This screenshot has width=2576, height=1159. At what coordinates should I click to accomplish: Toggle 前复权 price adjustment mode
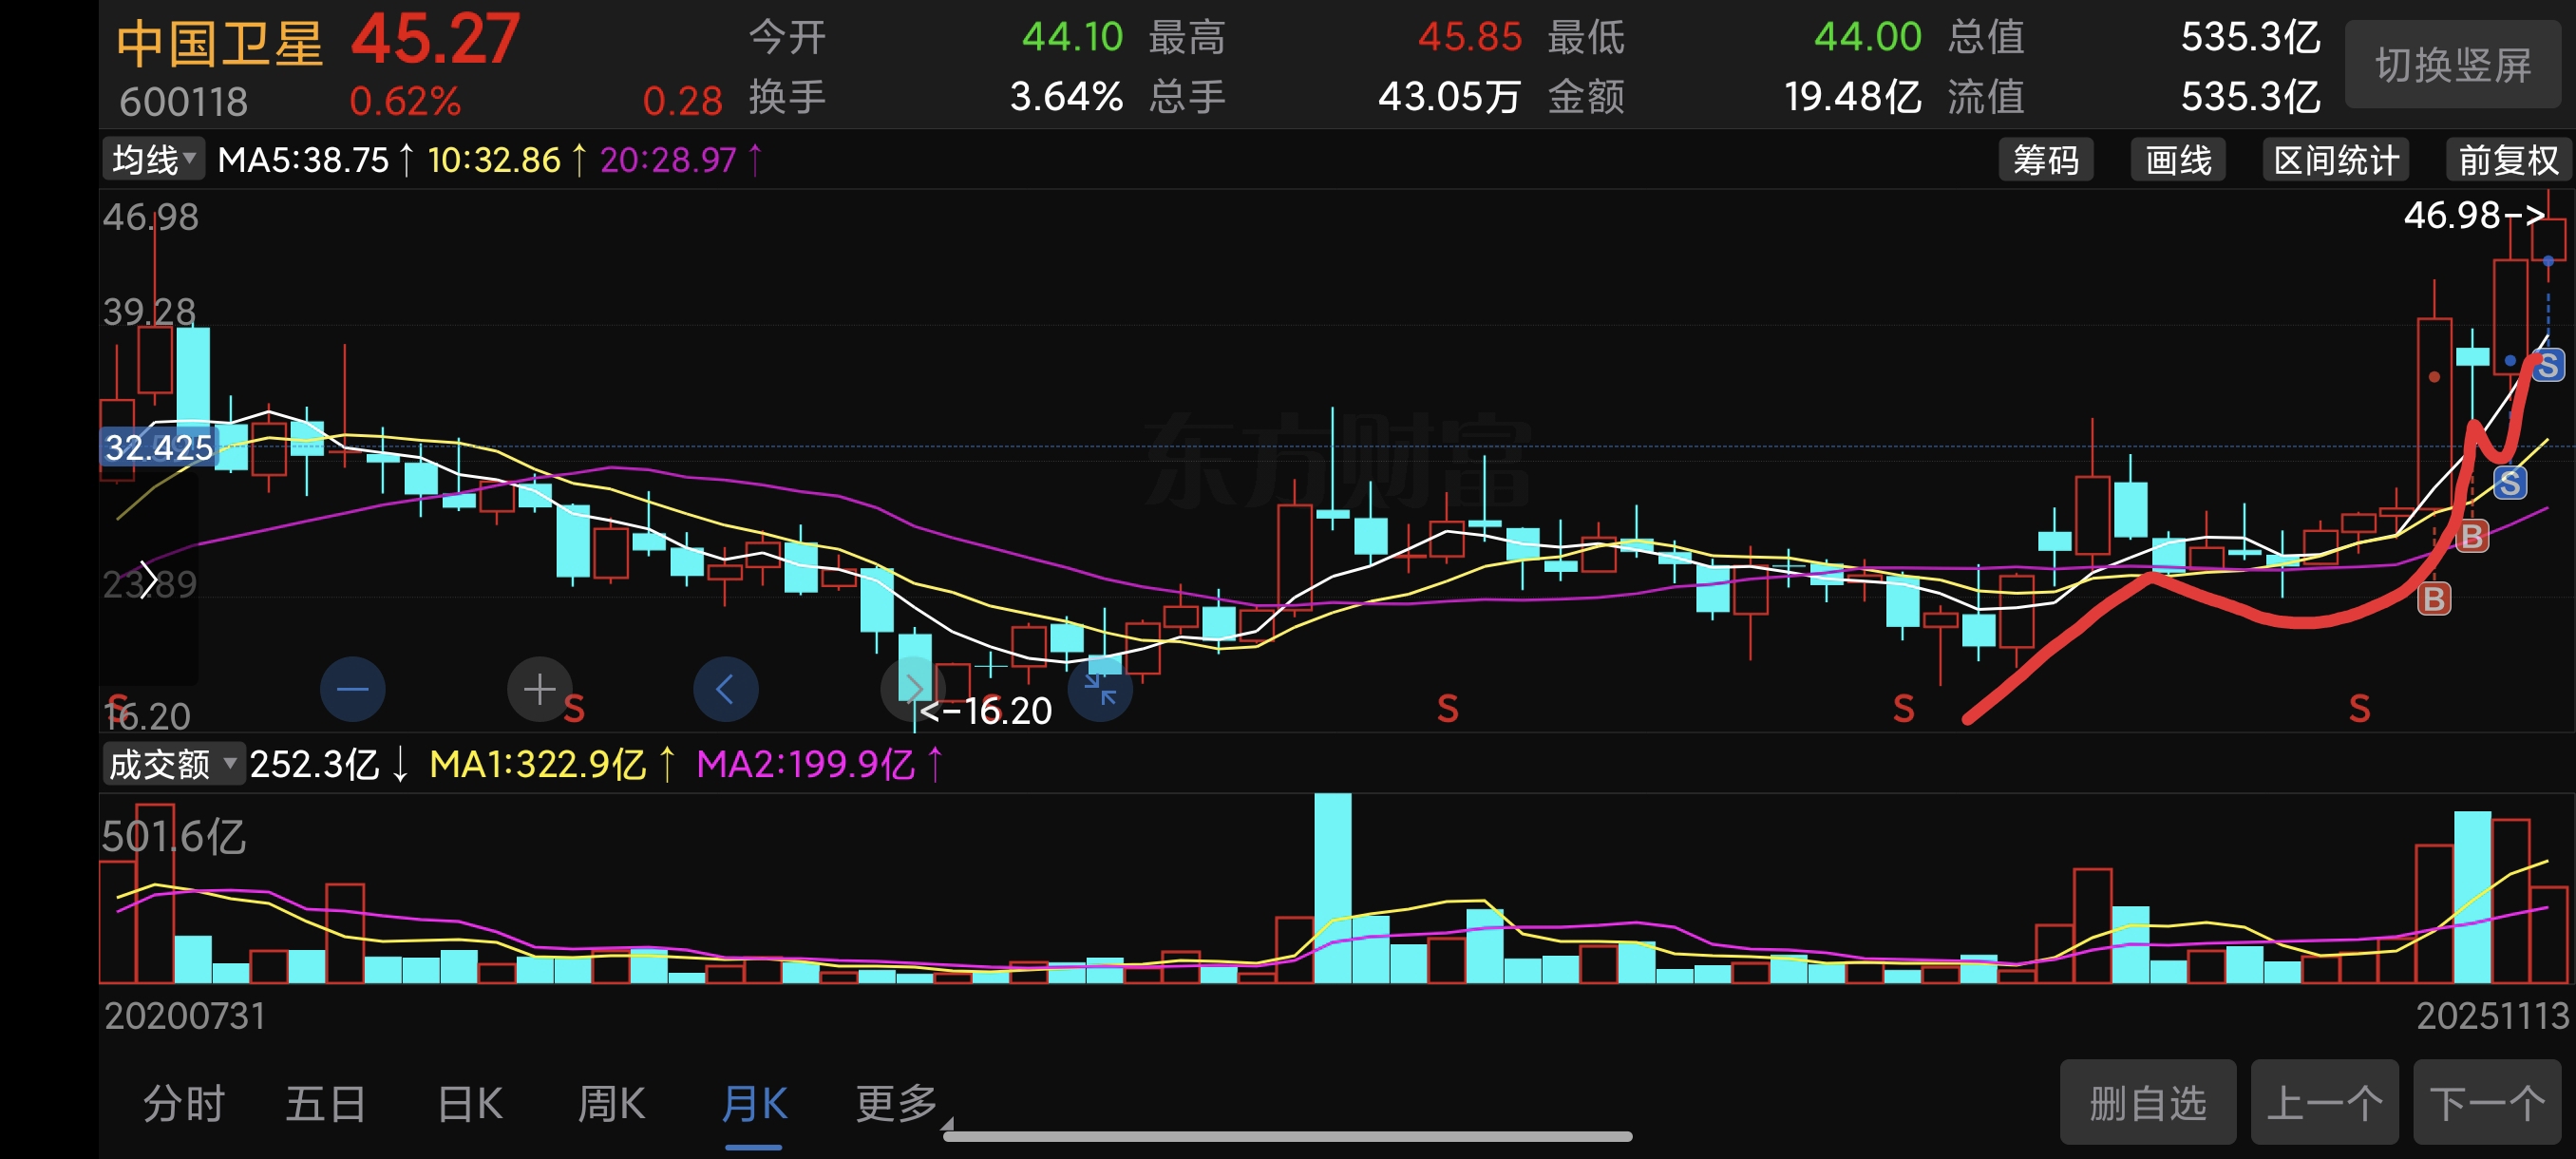coord(2507,160)
